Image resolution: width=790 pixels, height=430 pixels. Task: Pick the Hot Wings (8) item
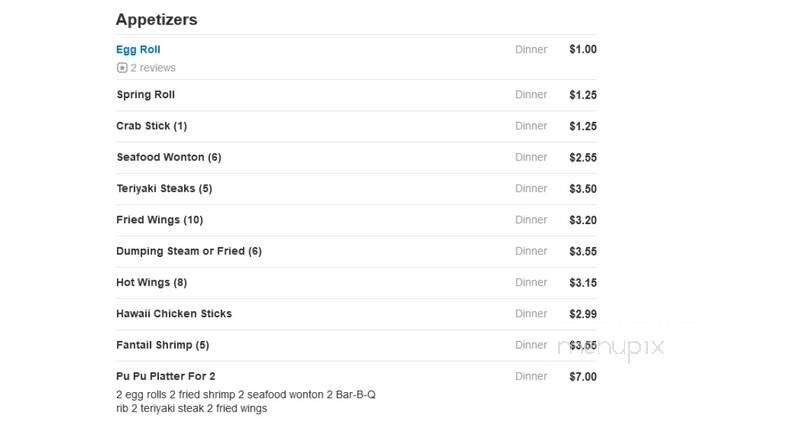(x=152, y=282)
